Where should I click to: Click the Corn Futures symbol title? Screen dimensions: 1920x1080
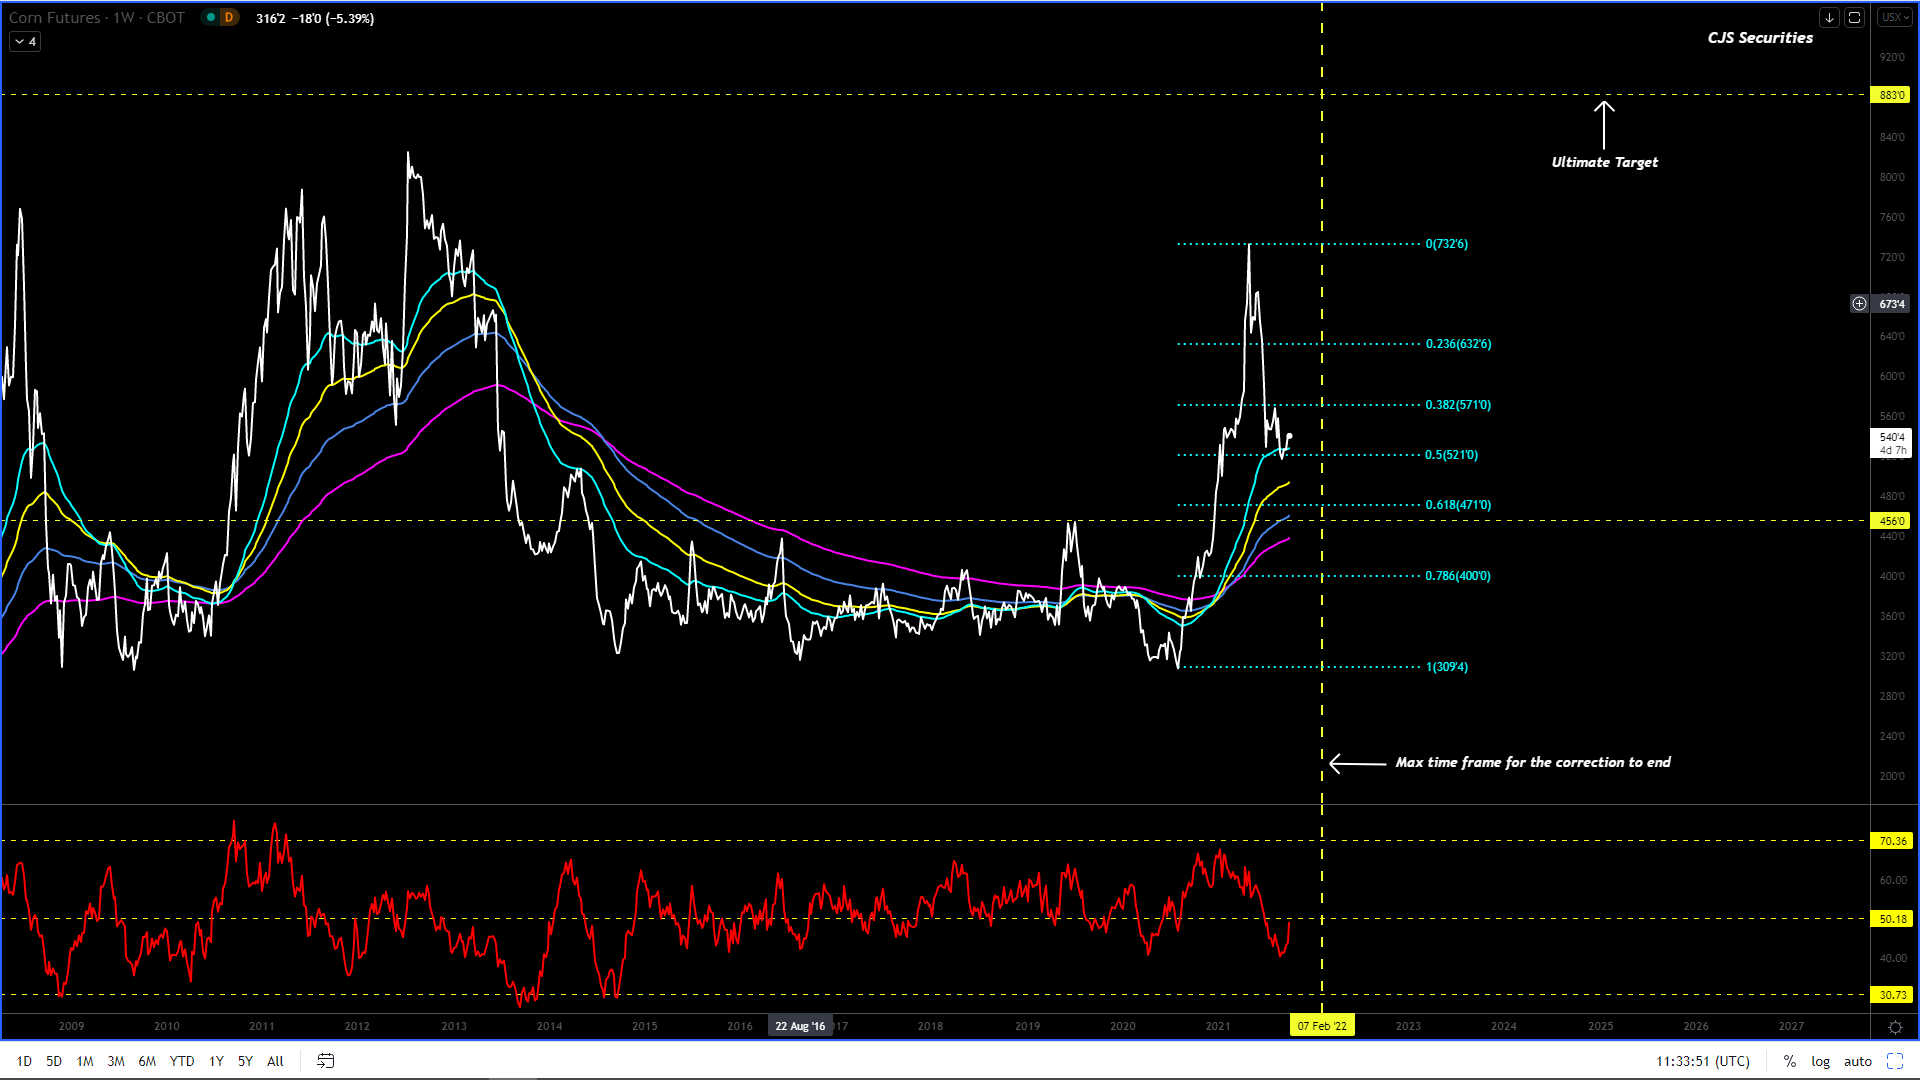tap(55, 18)
